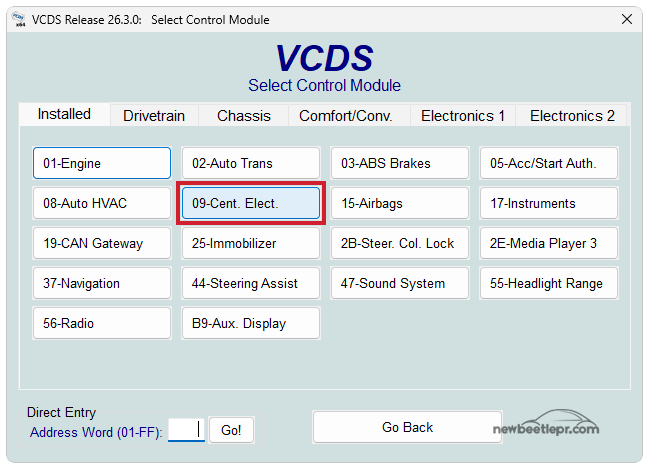Switch to the Electronics 2 tab

pyautogui.click(x=572, y=116)
